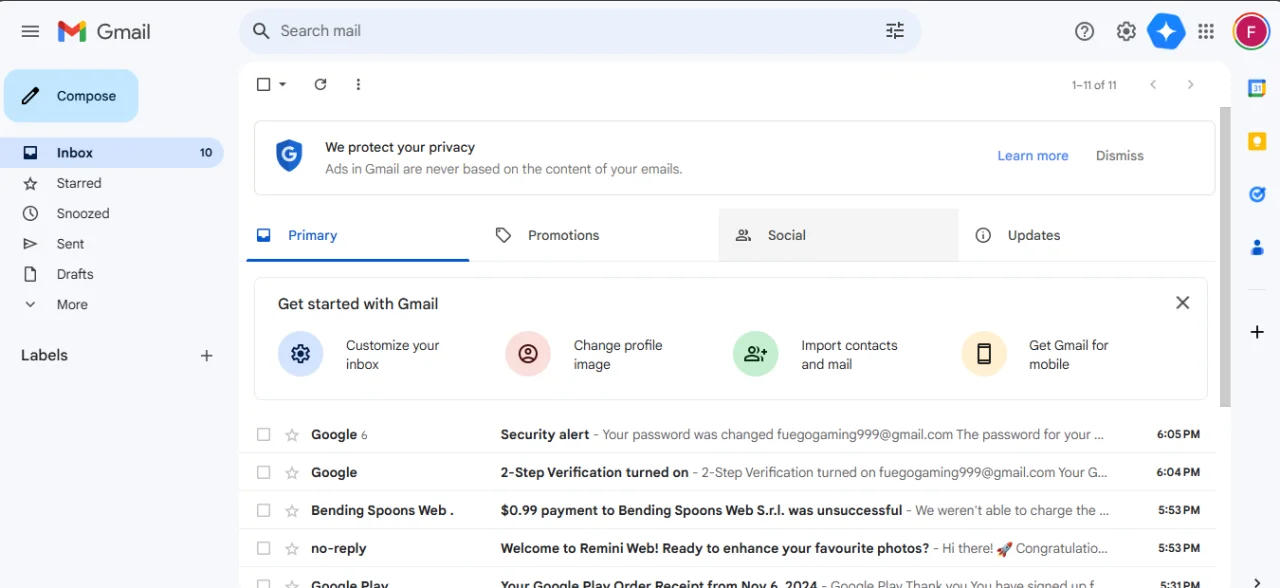Open the Support help icon
The image size is (1280, 588).
pos(1085,31)
